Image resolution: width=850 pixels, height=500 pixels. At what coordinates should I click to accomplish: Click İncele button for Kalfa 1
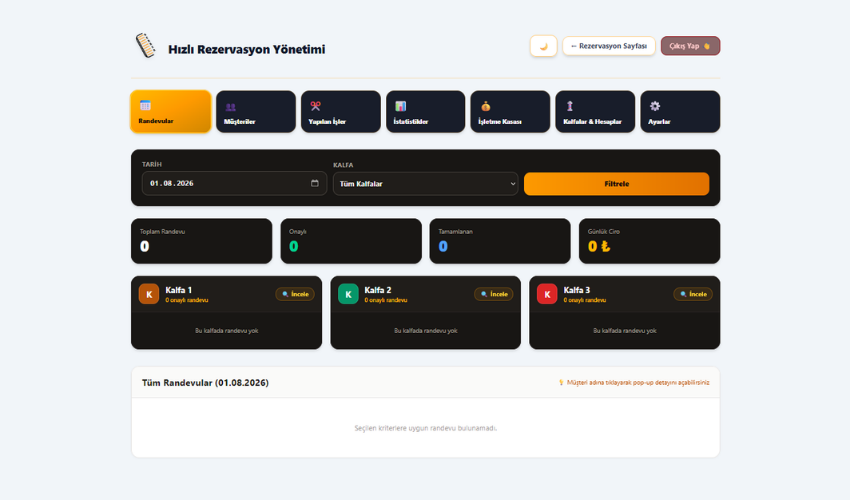tap(295, 294)
